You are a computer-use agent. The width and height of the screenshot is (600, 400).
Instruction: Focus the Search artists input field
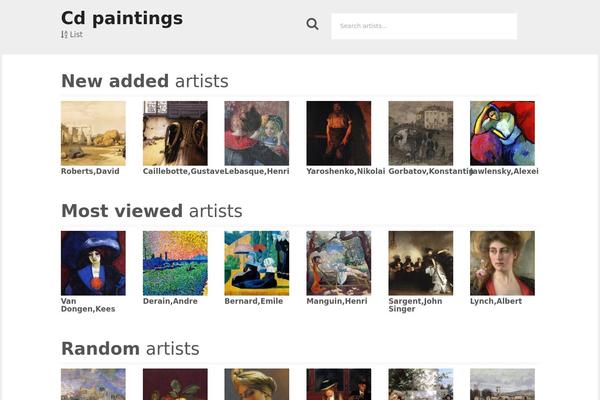[x=424, y=26]
